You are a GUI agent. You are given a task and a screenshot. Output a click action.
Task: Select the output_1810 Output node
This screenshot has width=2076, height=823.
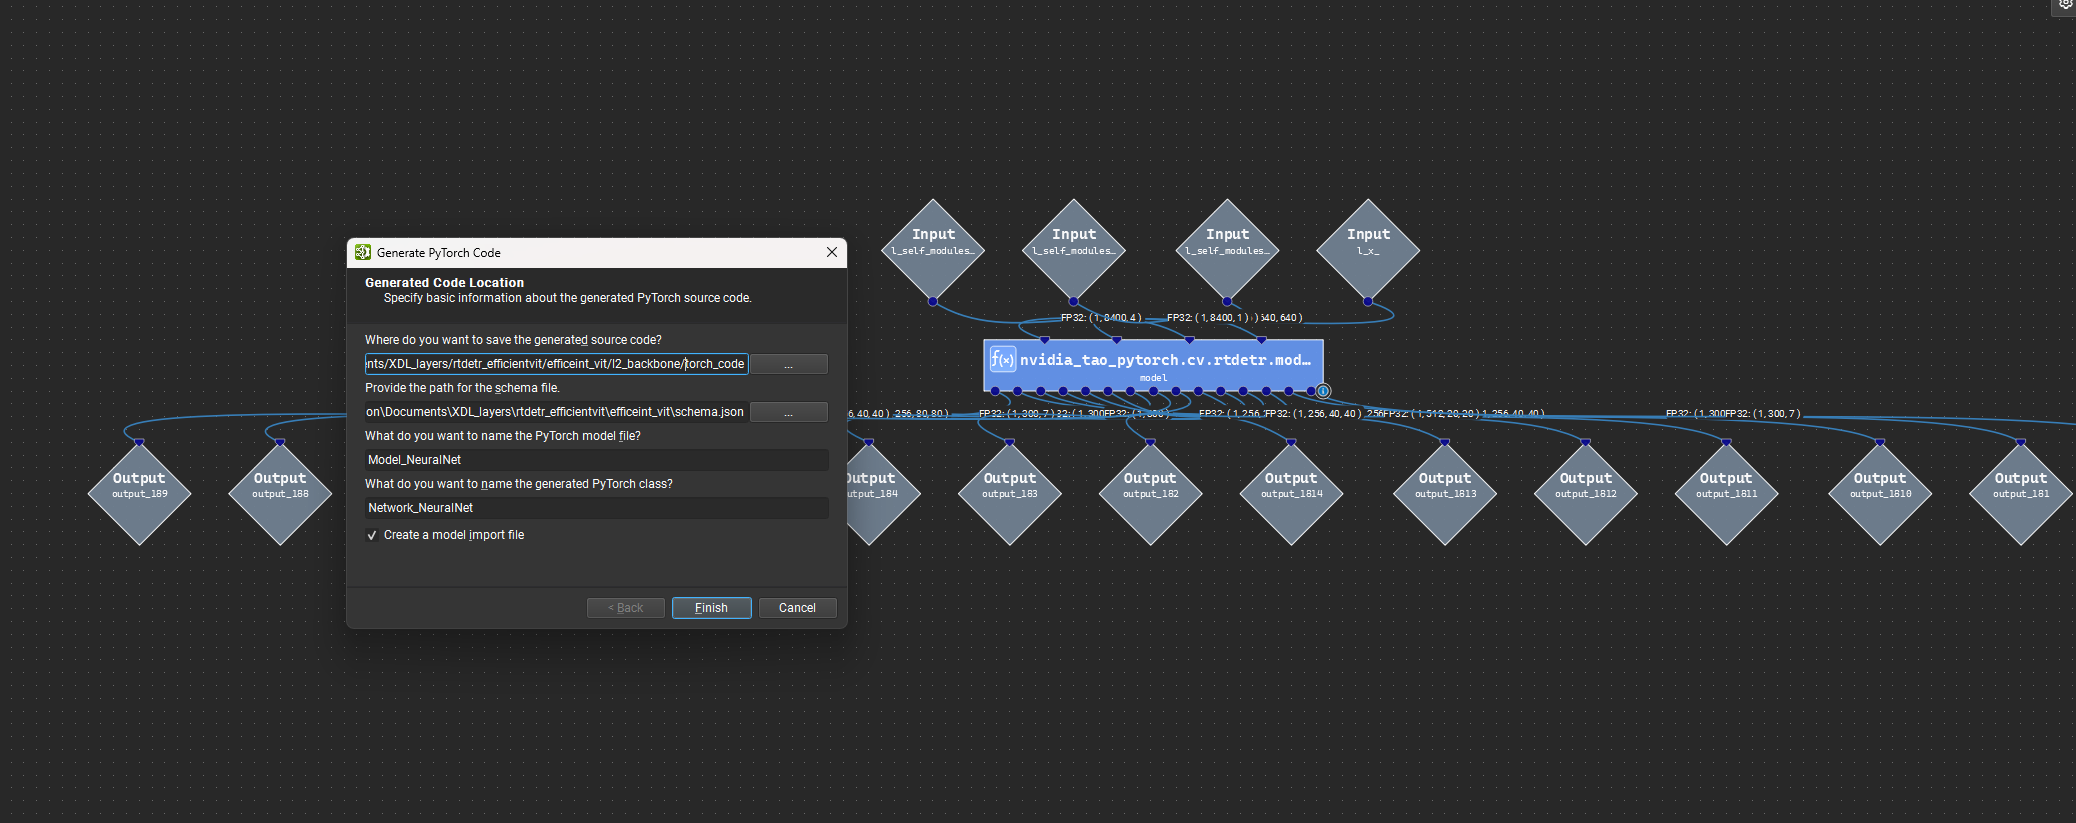pos(1880,492)
